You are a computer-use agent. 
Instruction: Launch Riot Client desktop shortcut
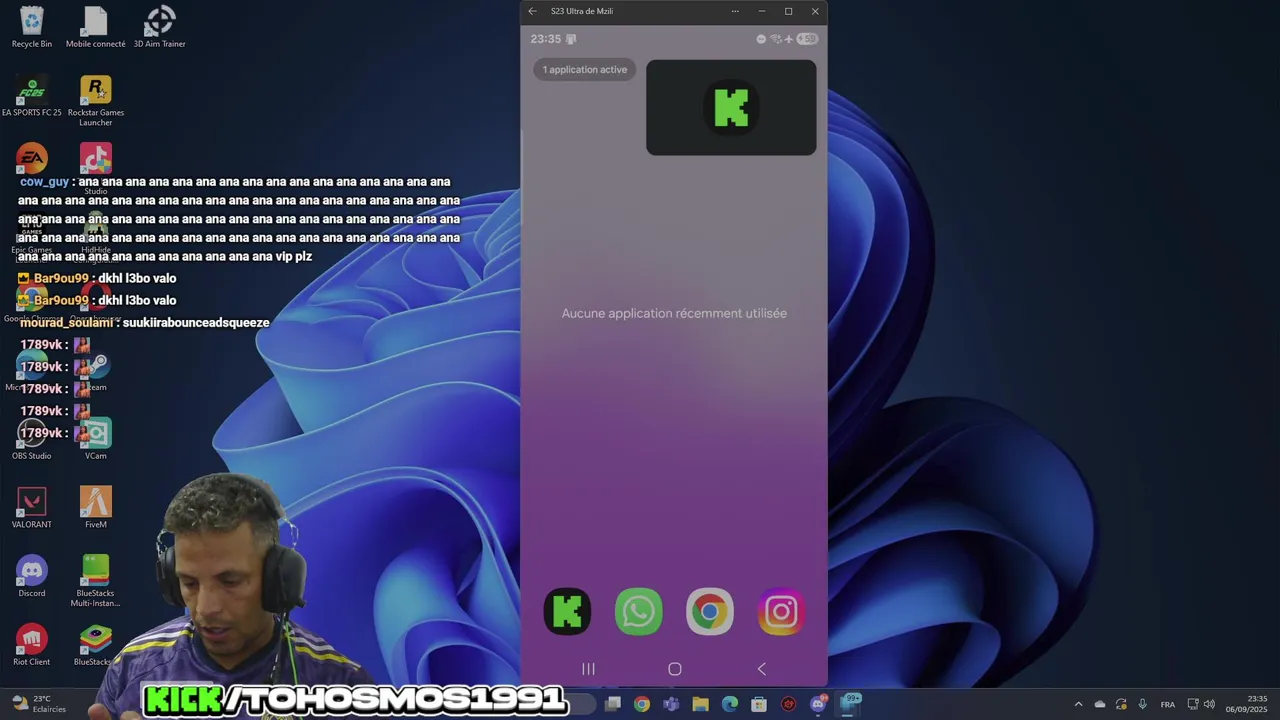[32, 646]
